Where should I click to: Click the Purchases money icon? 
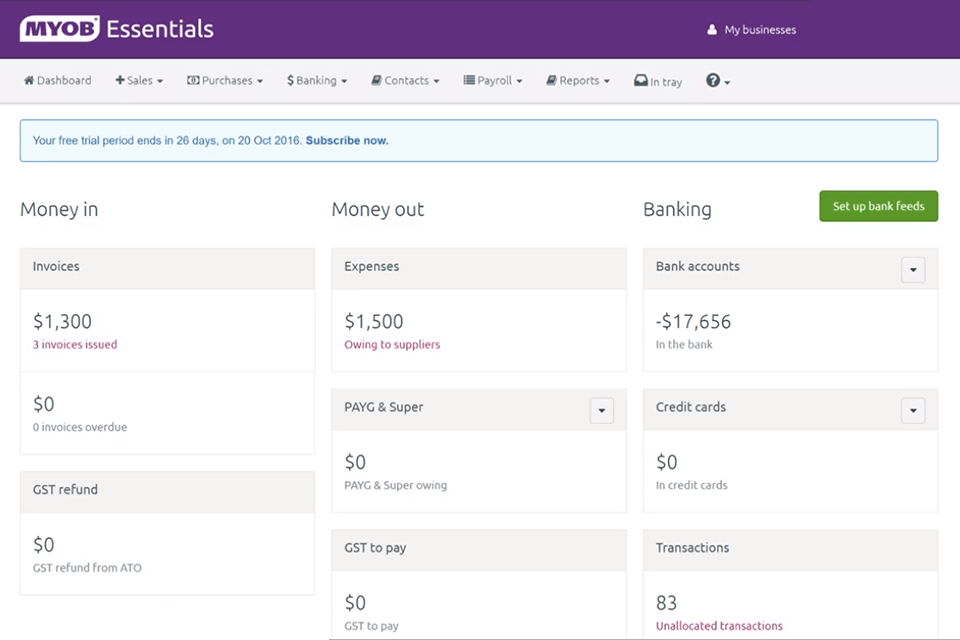[x=193, y=80]
